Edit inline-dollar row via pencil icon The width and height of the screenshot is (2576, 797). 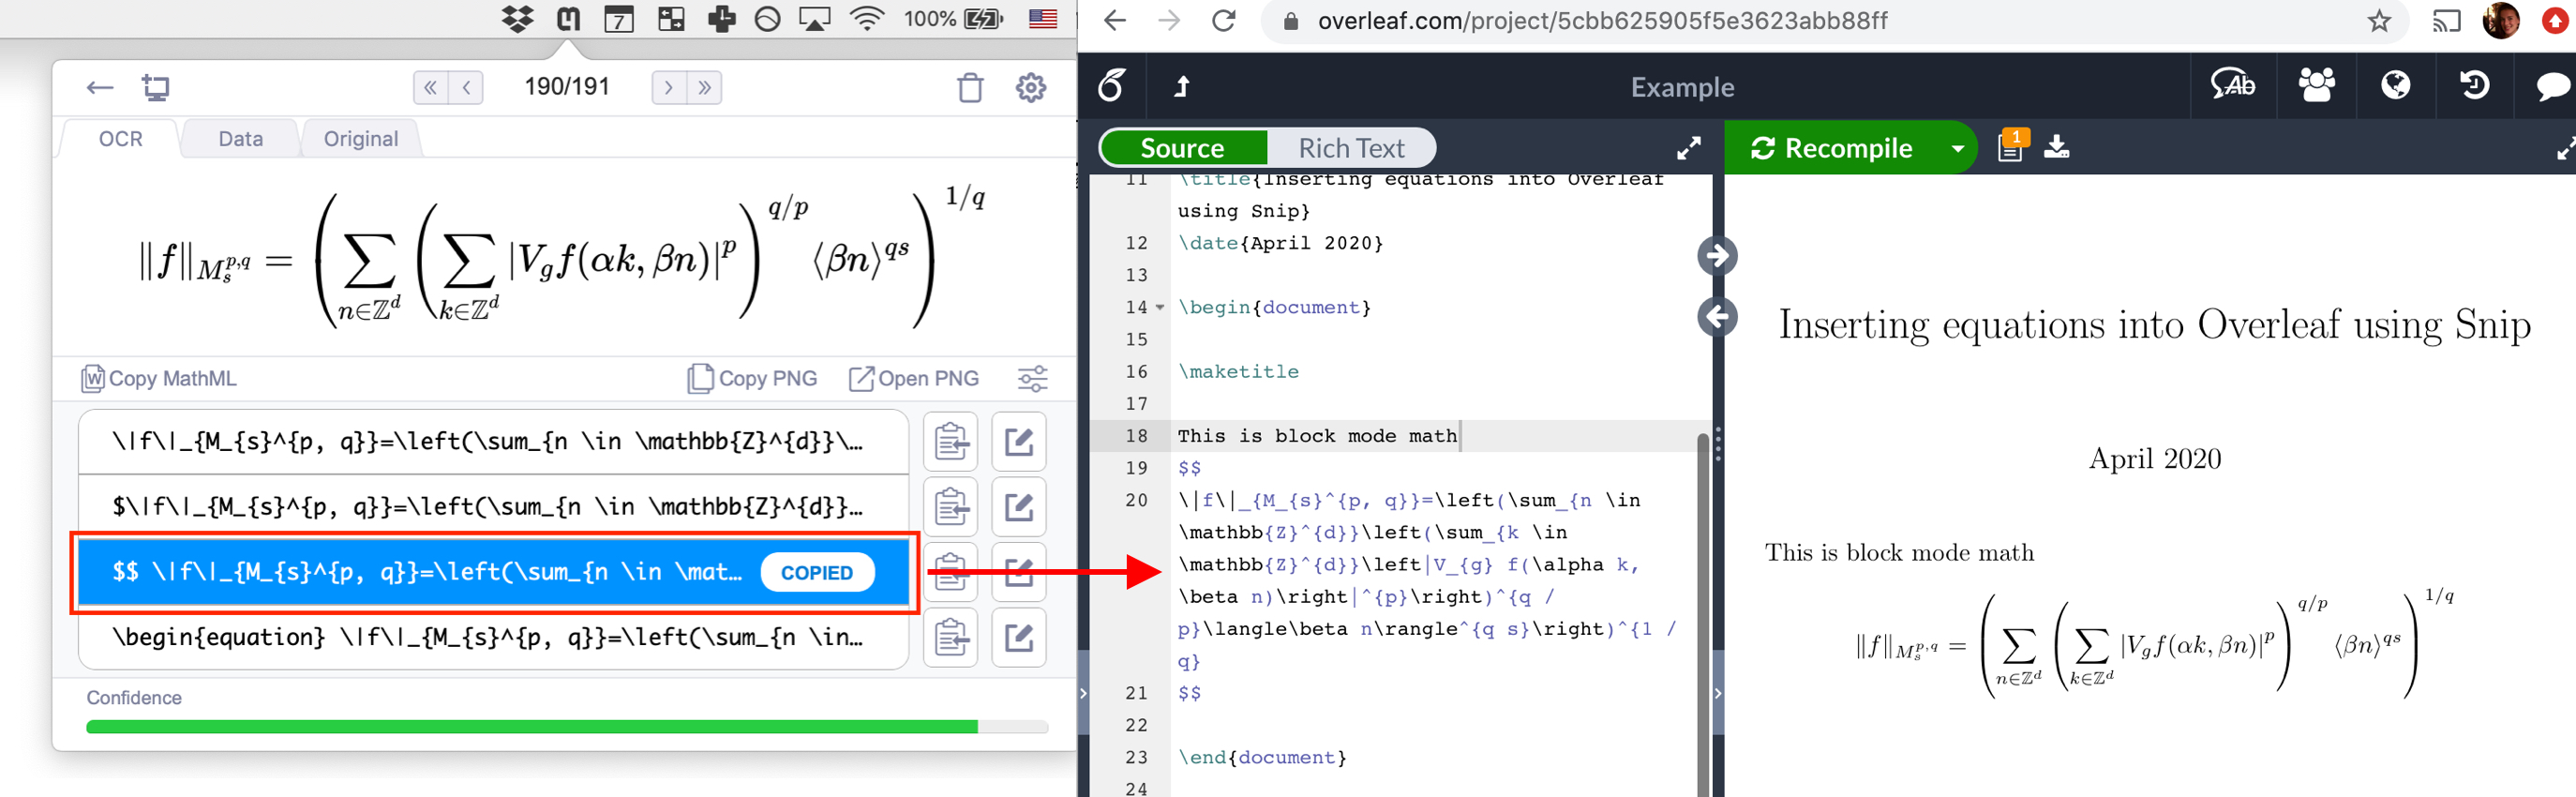1018,507
